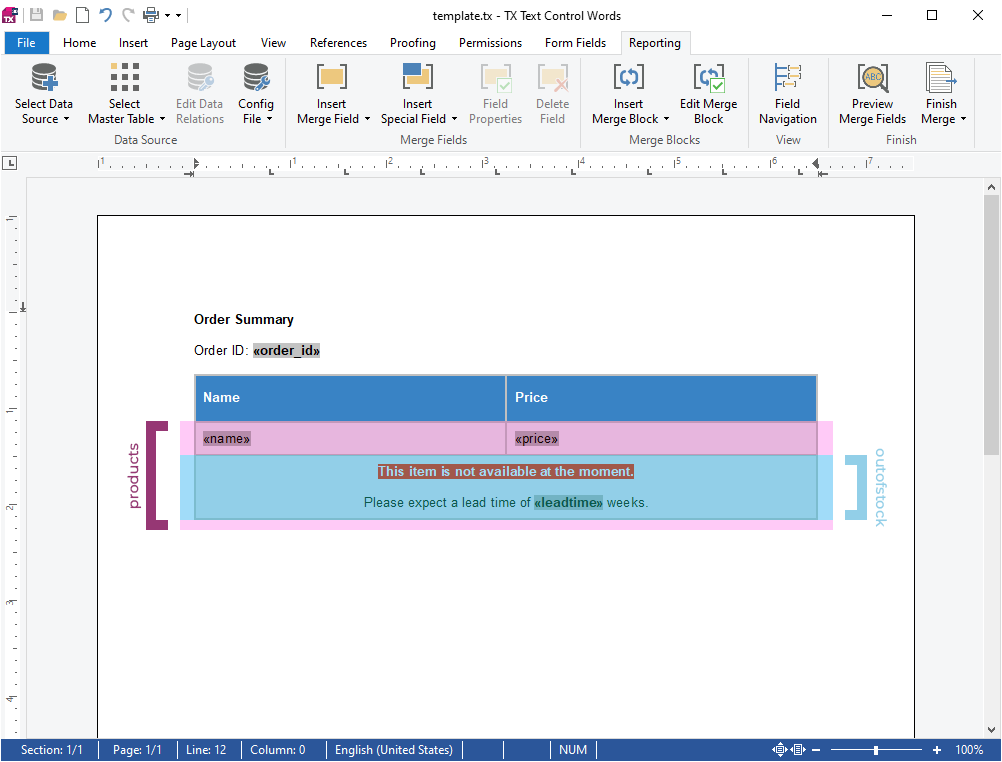
Task: Expand the Config File dropdown arrow
Action: coord(269,119)
